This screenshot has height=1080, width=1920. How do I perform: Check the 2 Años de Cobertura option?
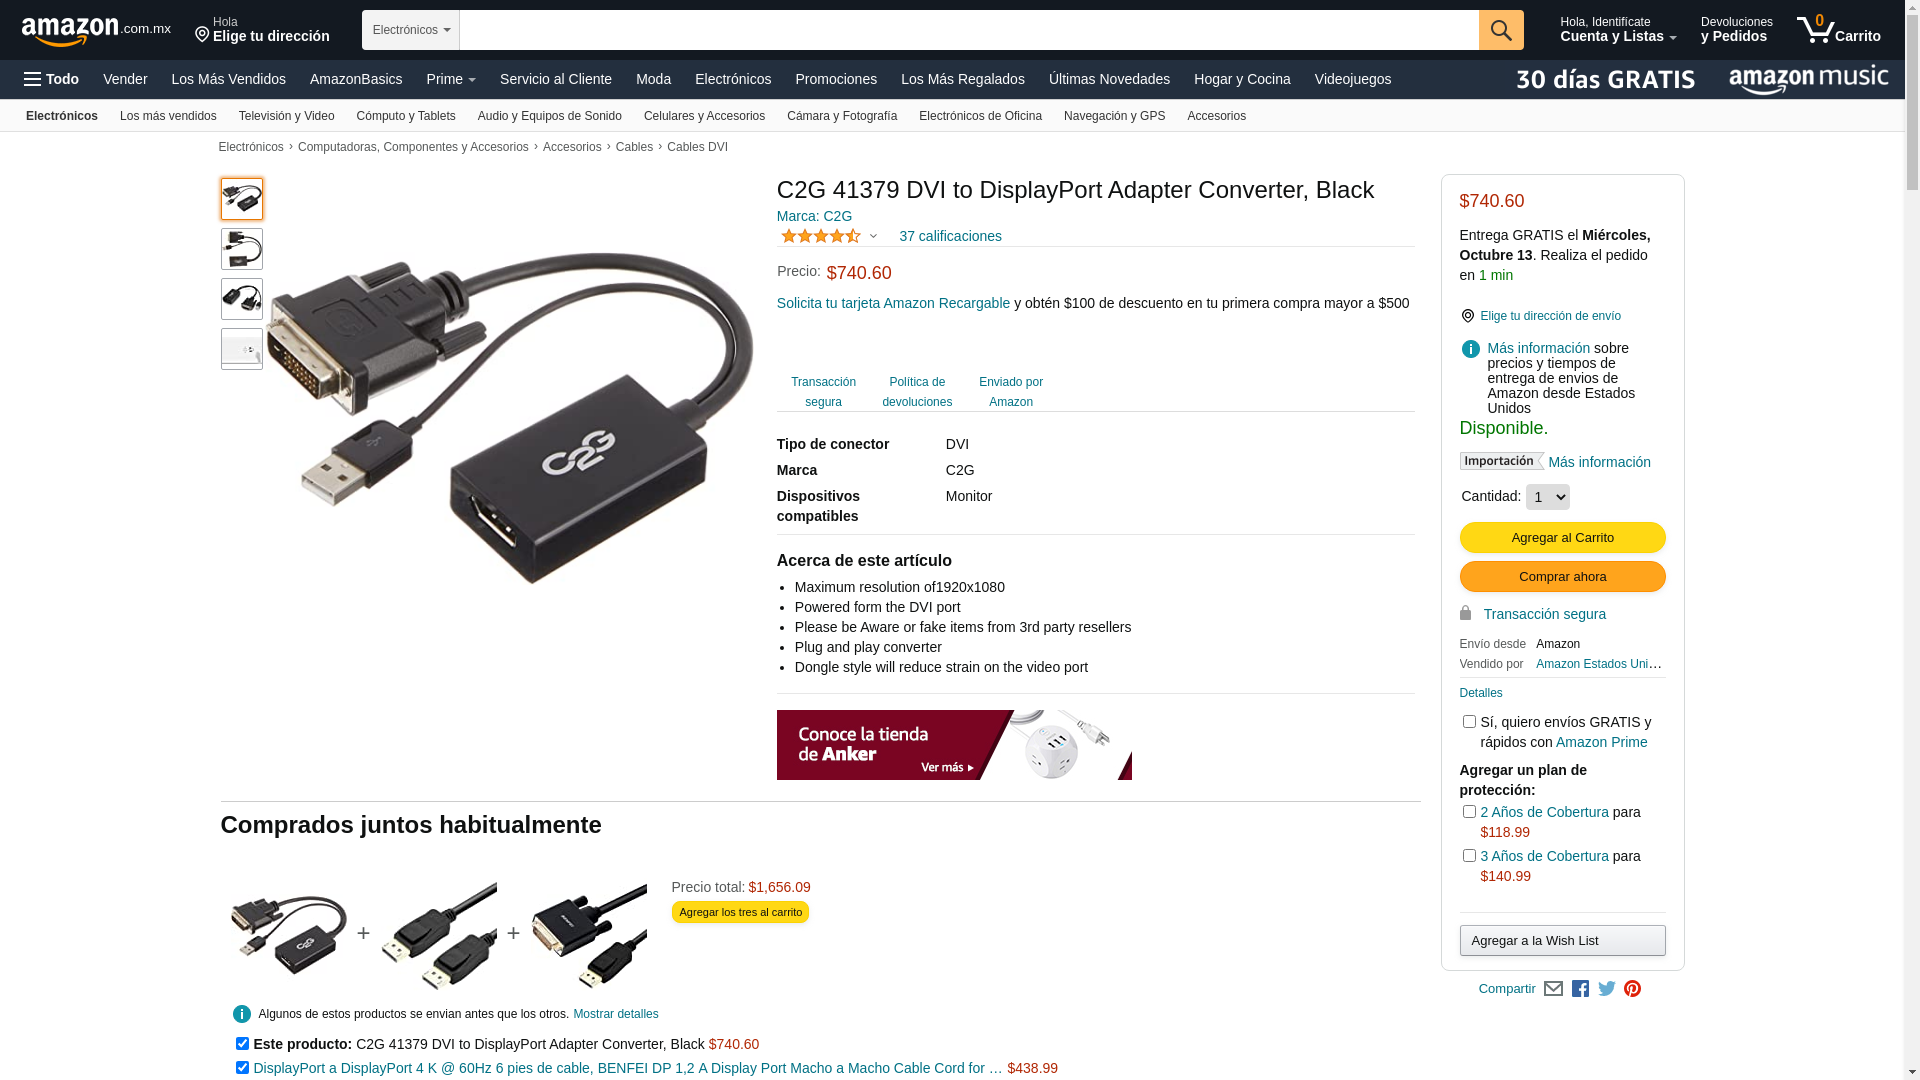[1468, 811]
